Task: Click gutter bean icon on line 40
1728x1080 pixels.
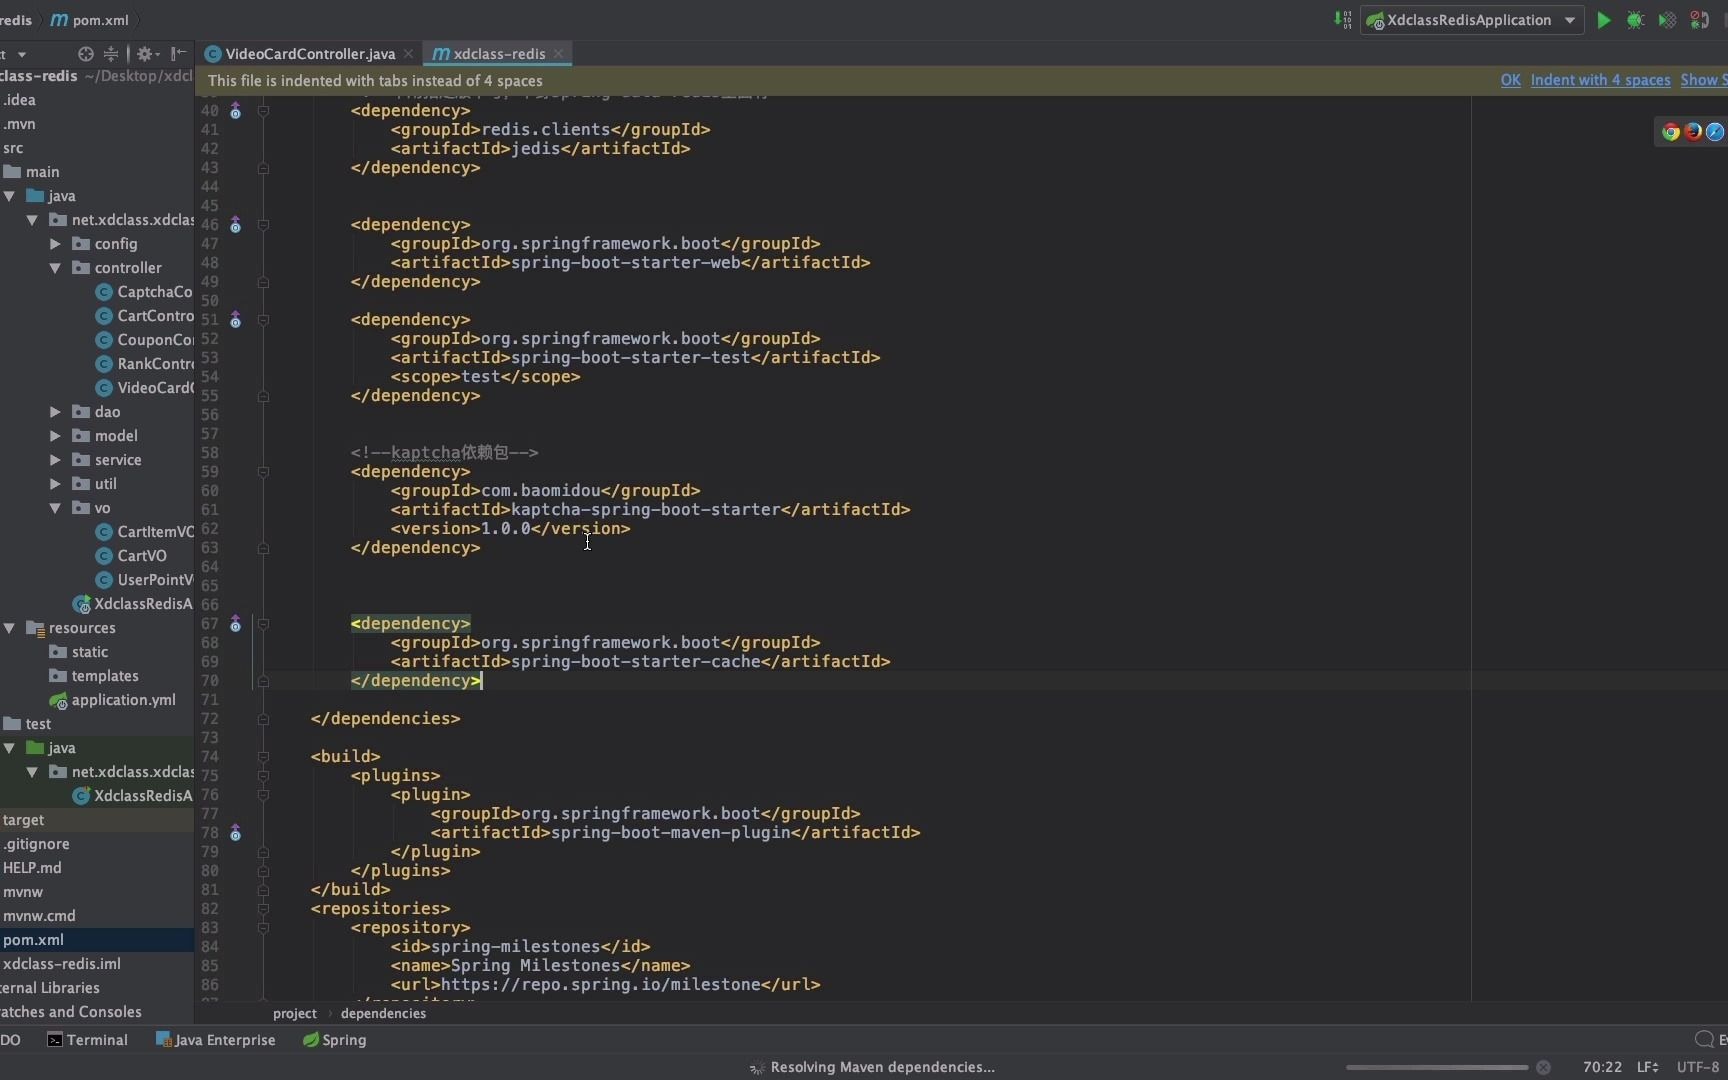Action: tap(236, 111)
